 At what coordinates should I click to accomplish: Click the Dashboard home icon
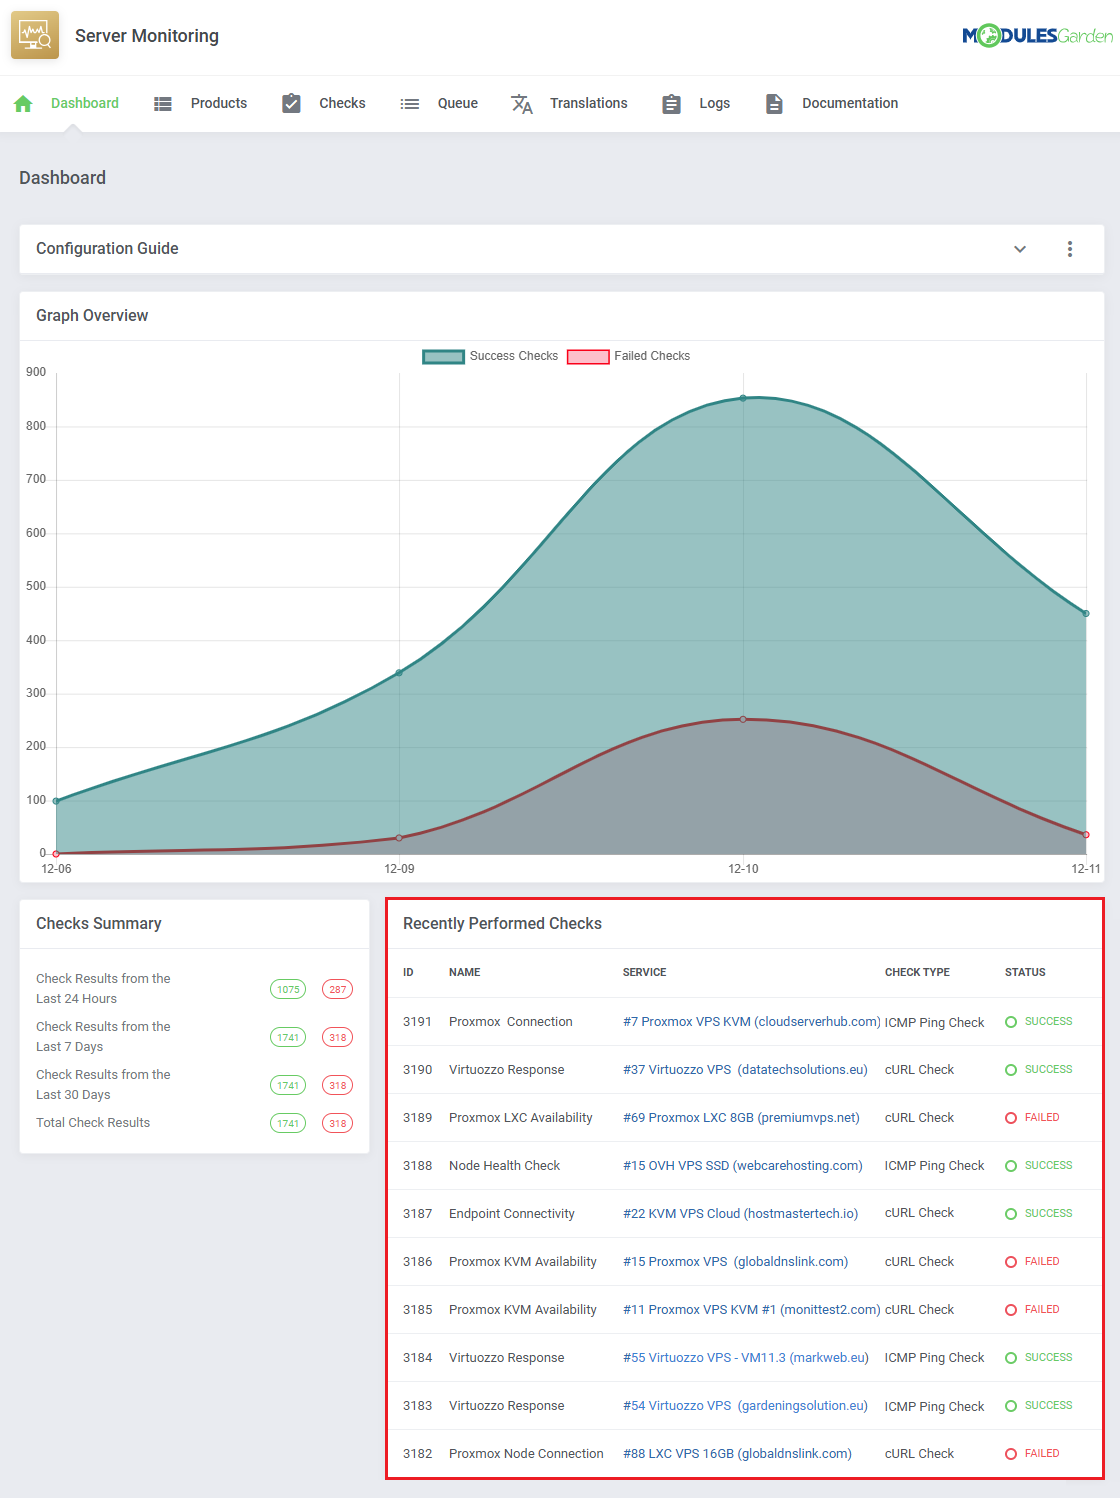click(24, 103)
